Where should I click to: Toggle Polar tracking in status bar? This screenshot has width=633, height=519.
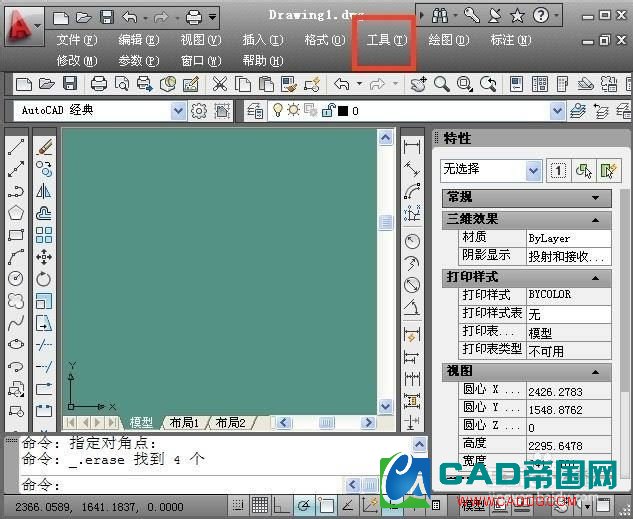pyautogui.click(x=304, y=504)
